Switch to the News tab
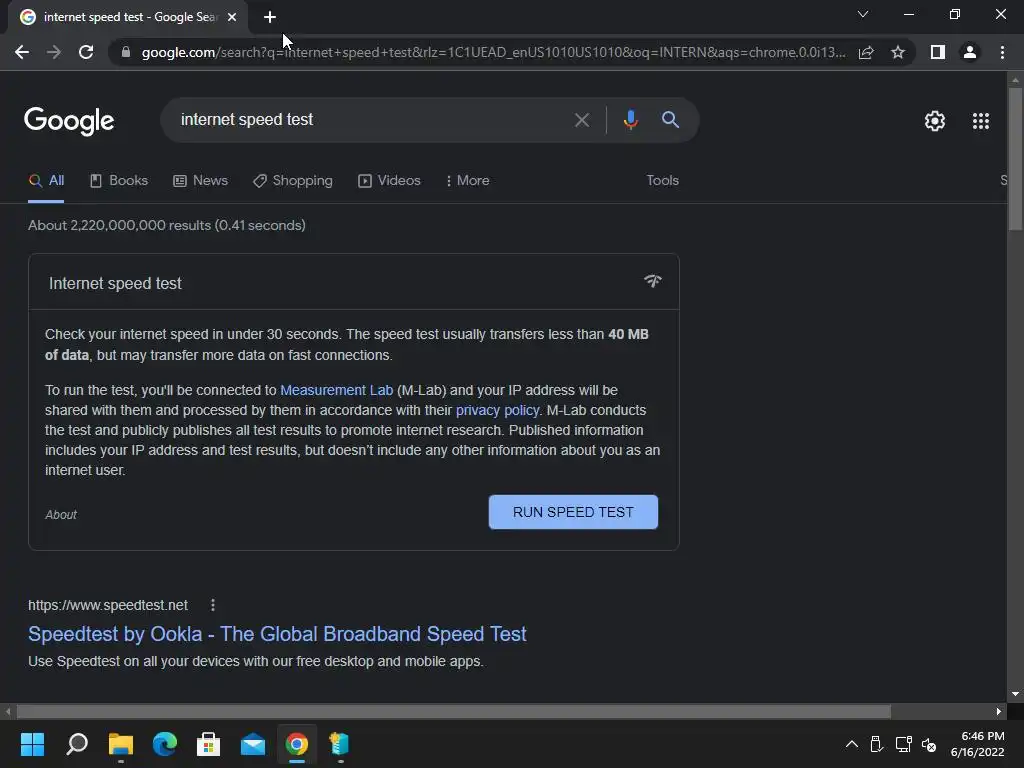1024x768 pixels. click(200, 181)
